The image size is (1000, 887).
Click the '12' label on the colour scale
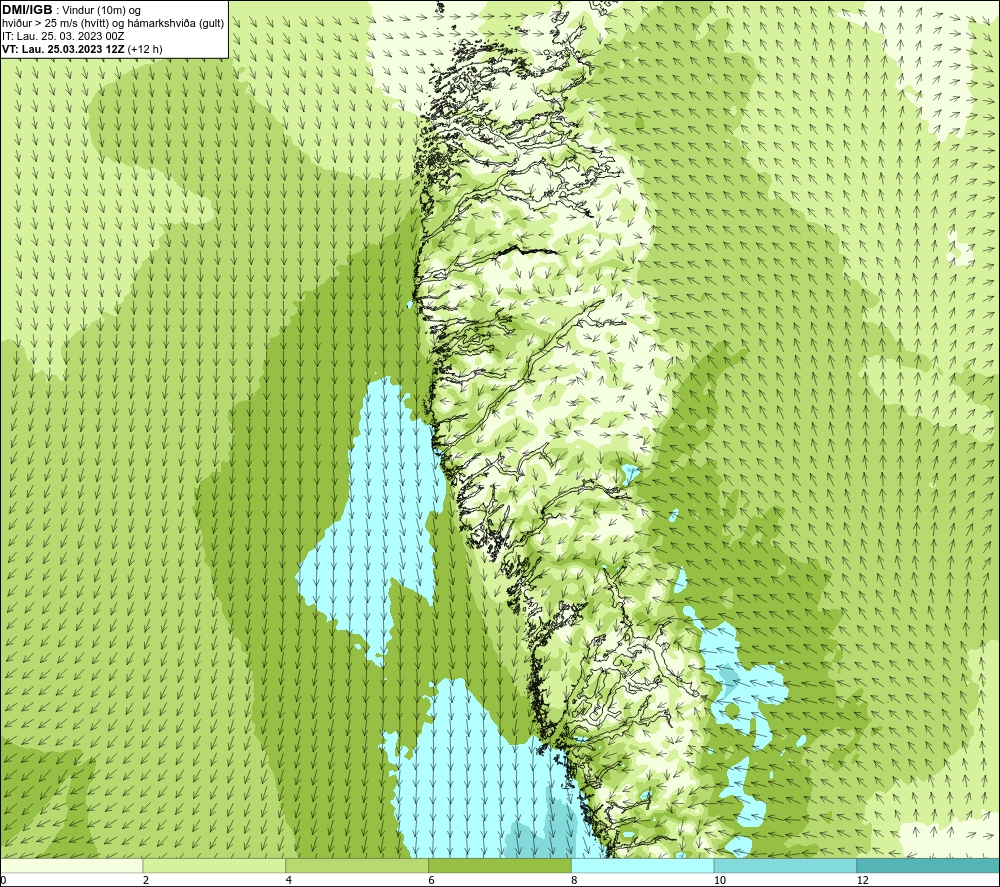click(x=863, y=881)
